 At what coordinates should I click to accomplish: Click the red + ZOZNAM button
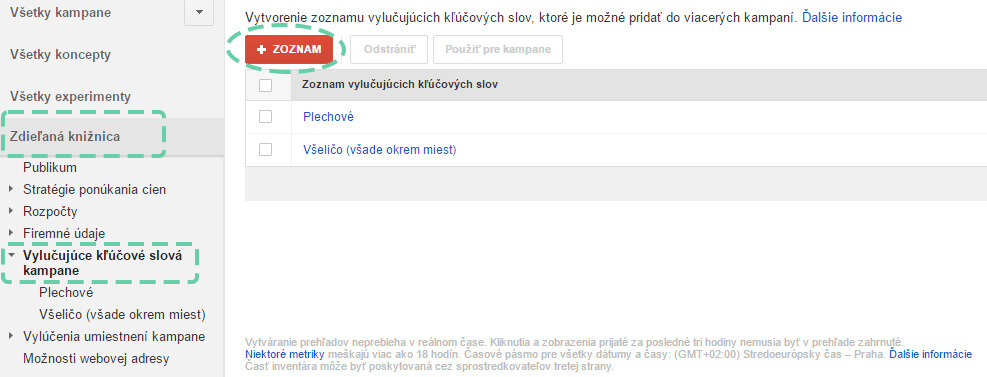289,50
